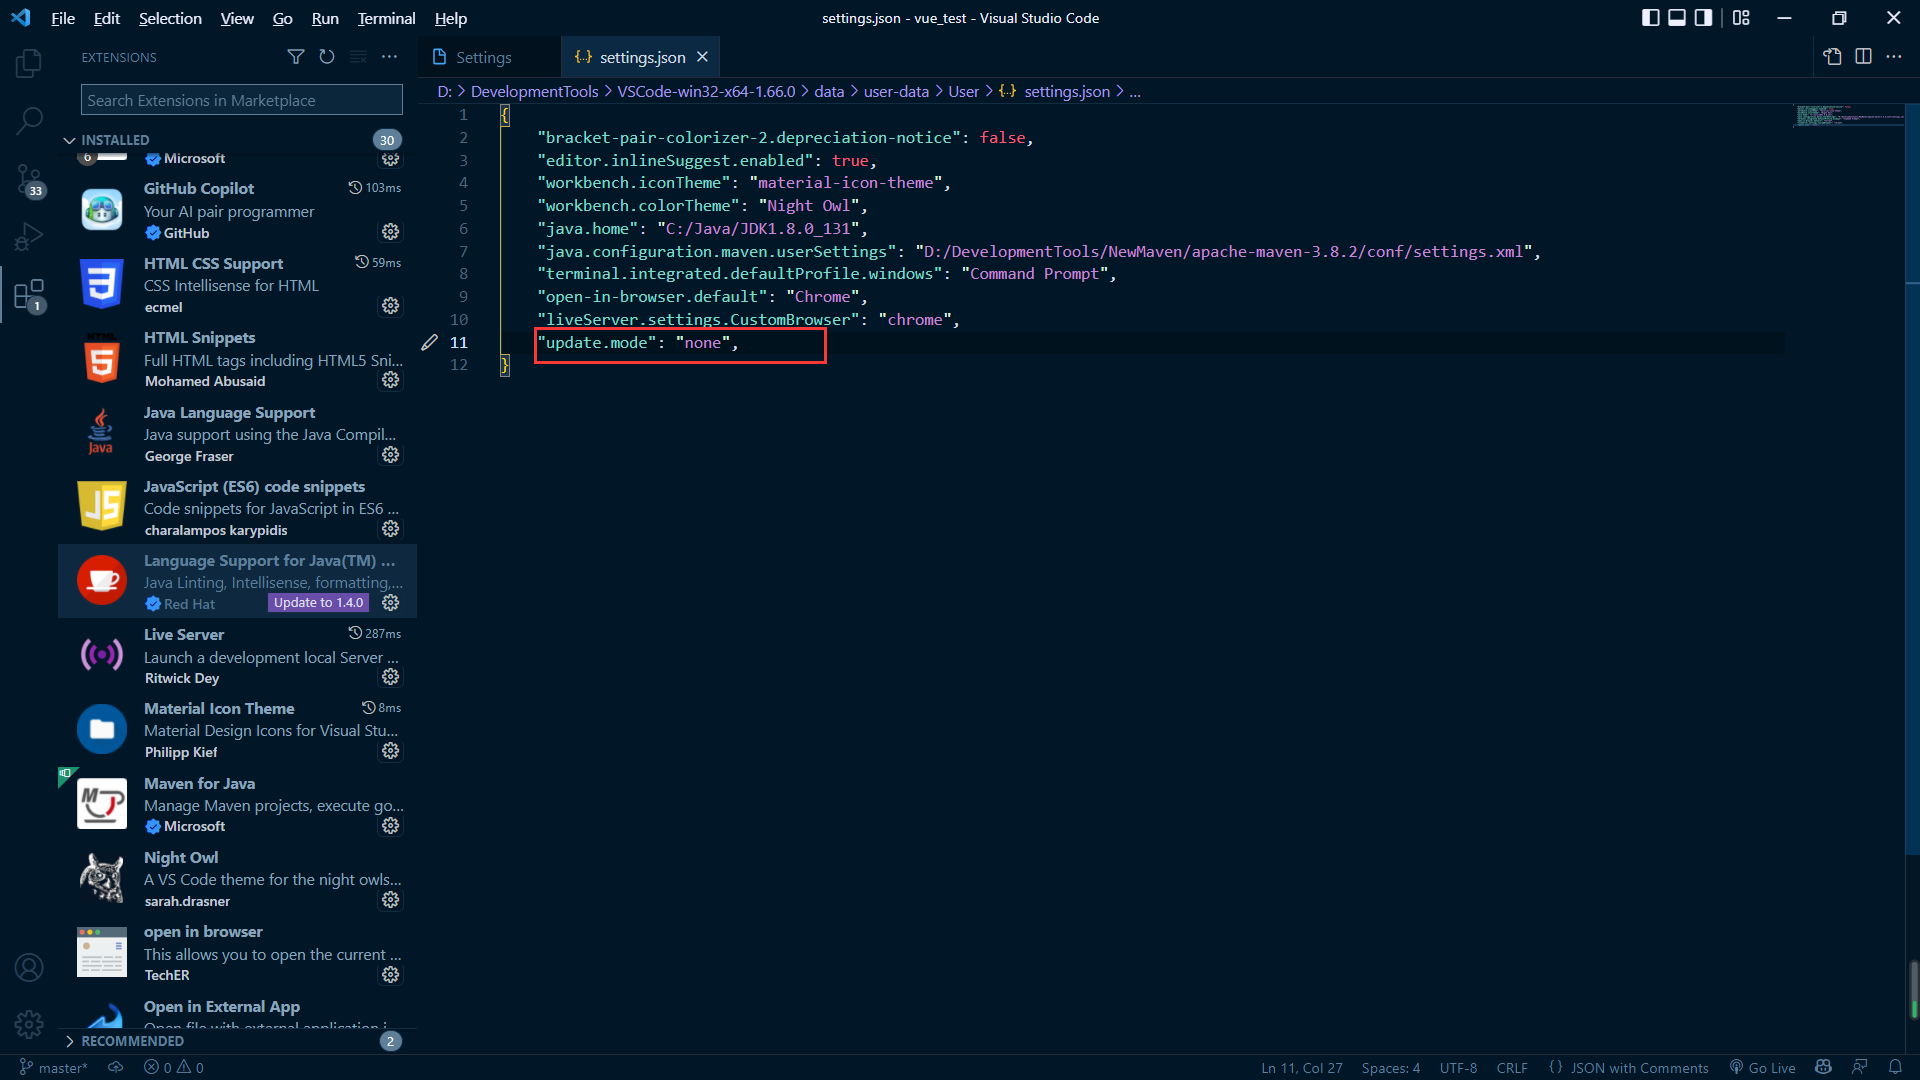Image resolution: width=1920 pixels, height=1080 pixels.
Task: Select the Live Server extension entry
Action: 237,656
